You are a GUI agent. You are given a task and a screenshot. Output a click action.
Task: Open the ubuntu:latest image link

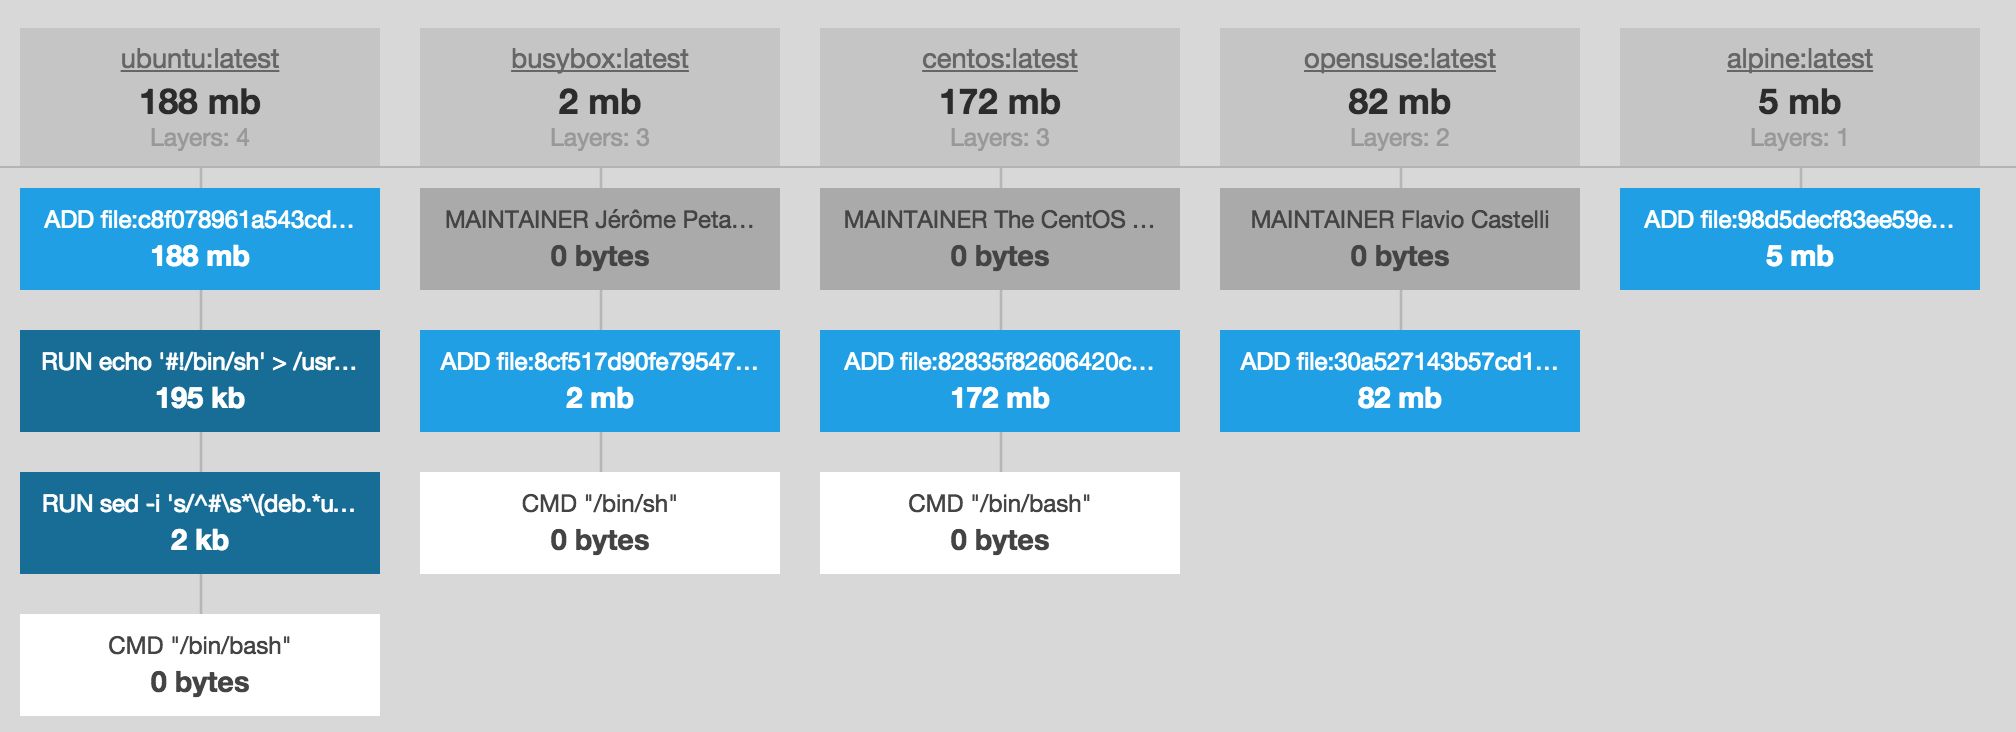(200, 59)
